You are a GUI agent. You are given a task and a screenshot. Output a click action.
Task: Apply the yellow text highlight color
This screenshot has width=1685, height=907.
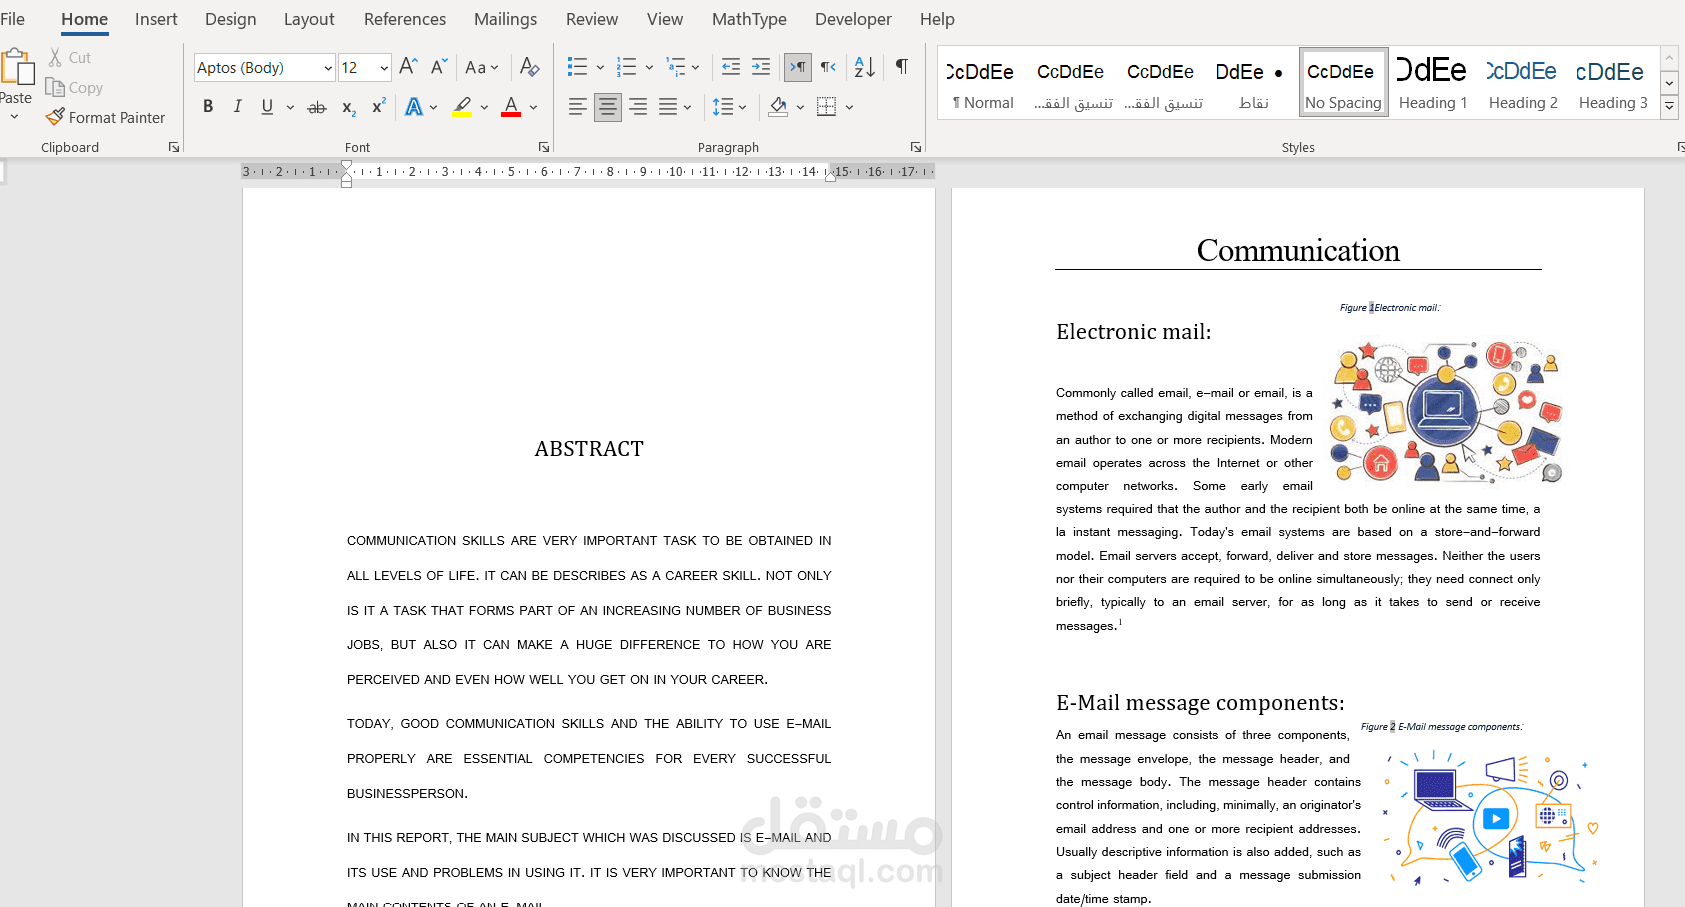click(462, 107)
